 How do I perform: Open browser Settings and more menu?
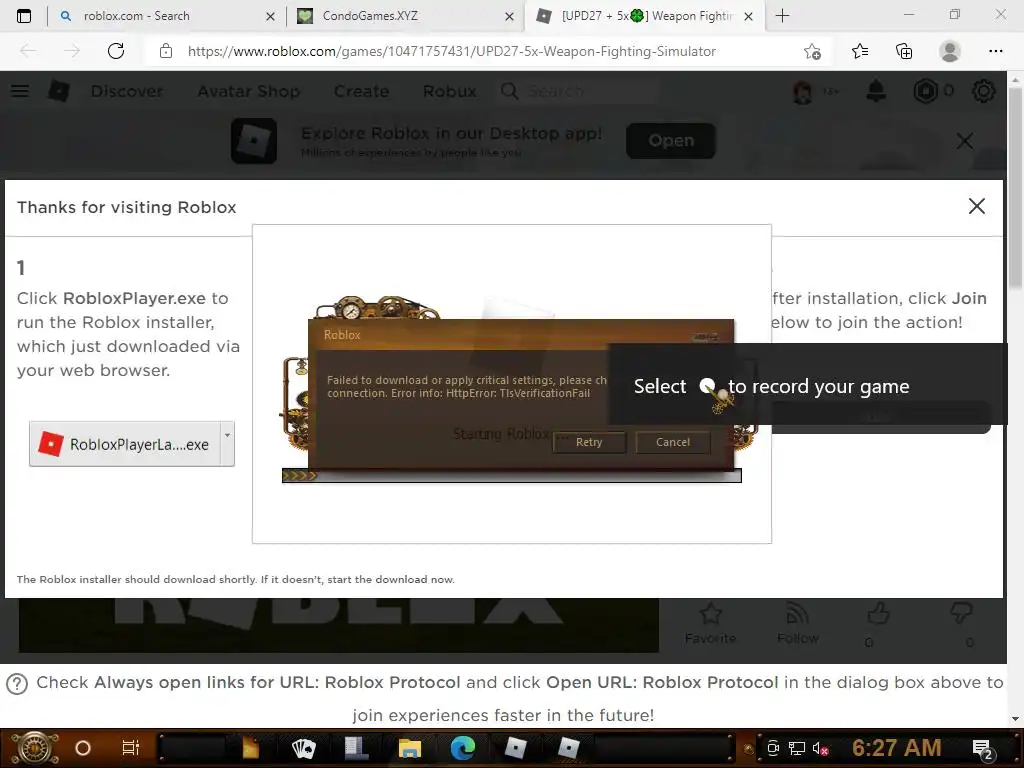(x=995, y=51)
